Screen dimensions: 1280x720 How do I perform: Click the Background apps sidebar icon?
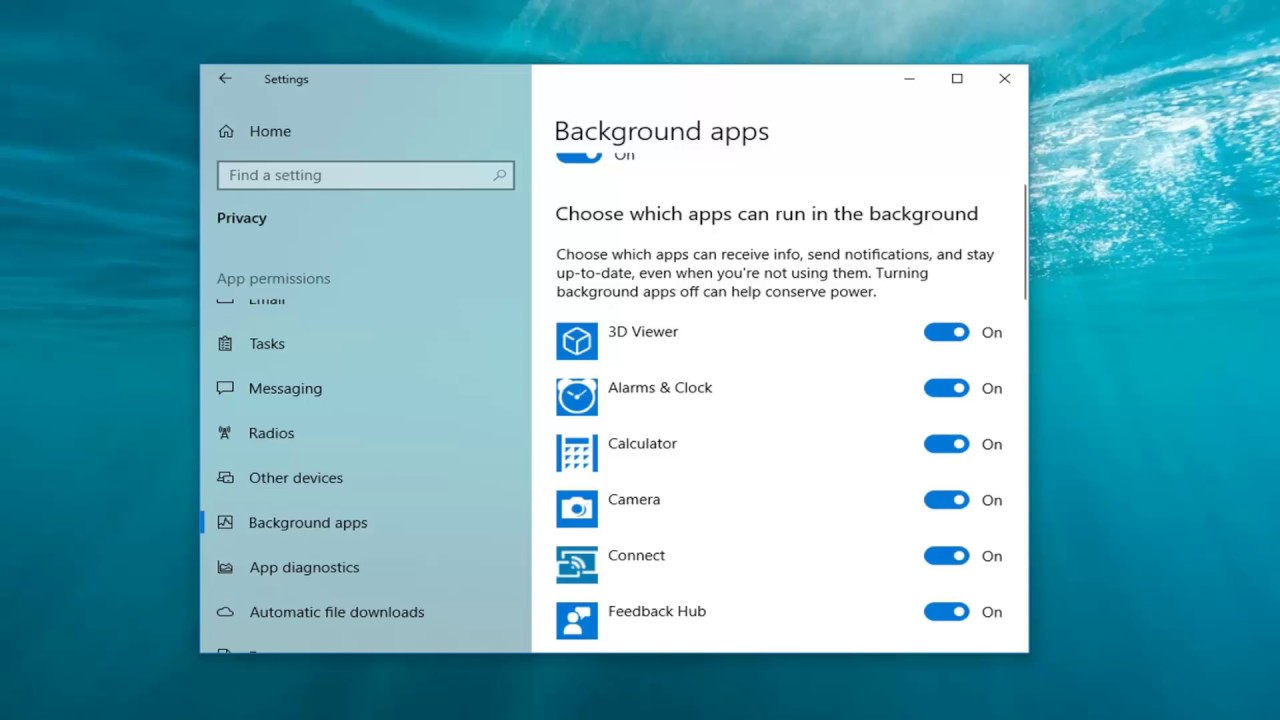tap(225, 522)
